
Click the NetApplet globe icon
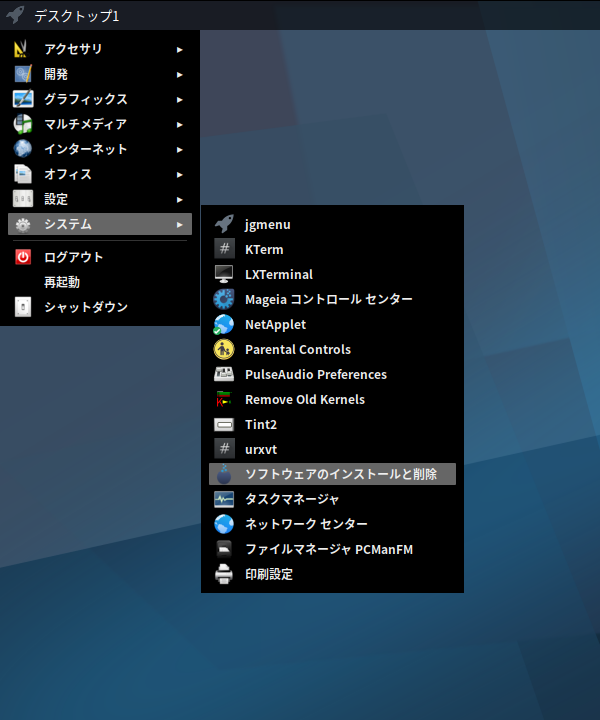click(224, 325)
